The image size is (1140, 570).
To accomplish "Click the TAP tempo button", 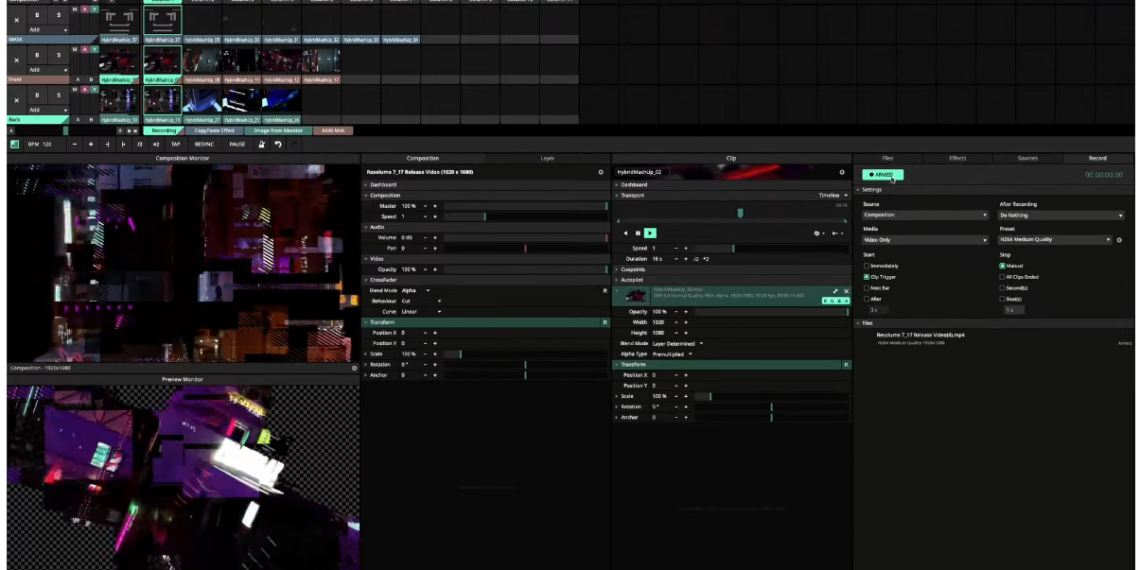I will [175, 144].
